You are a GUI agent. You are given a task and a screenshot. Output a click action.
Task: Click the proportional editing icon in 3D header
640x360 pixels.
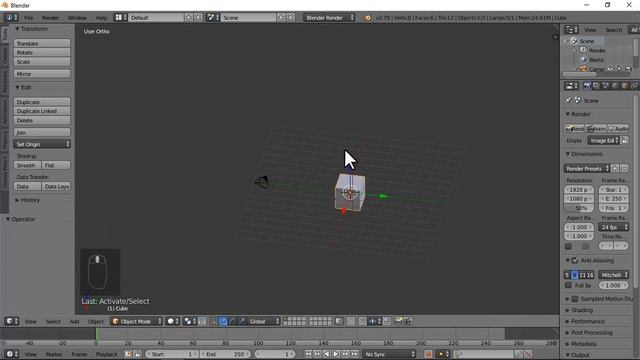tap(351, 321)
